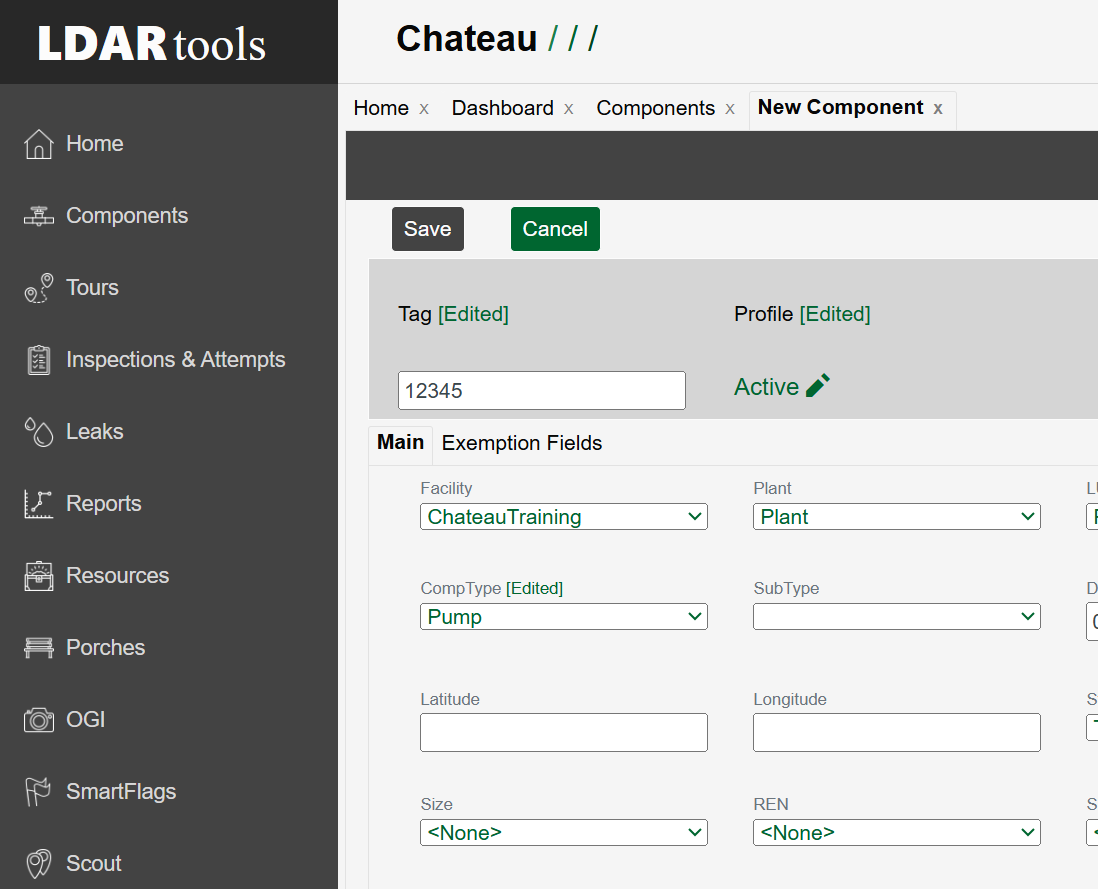Open Home from the sidebar menu
The width and height of the screenshot is (1098, 889).
coord(95,144)
